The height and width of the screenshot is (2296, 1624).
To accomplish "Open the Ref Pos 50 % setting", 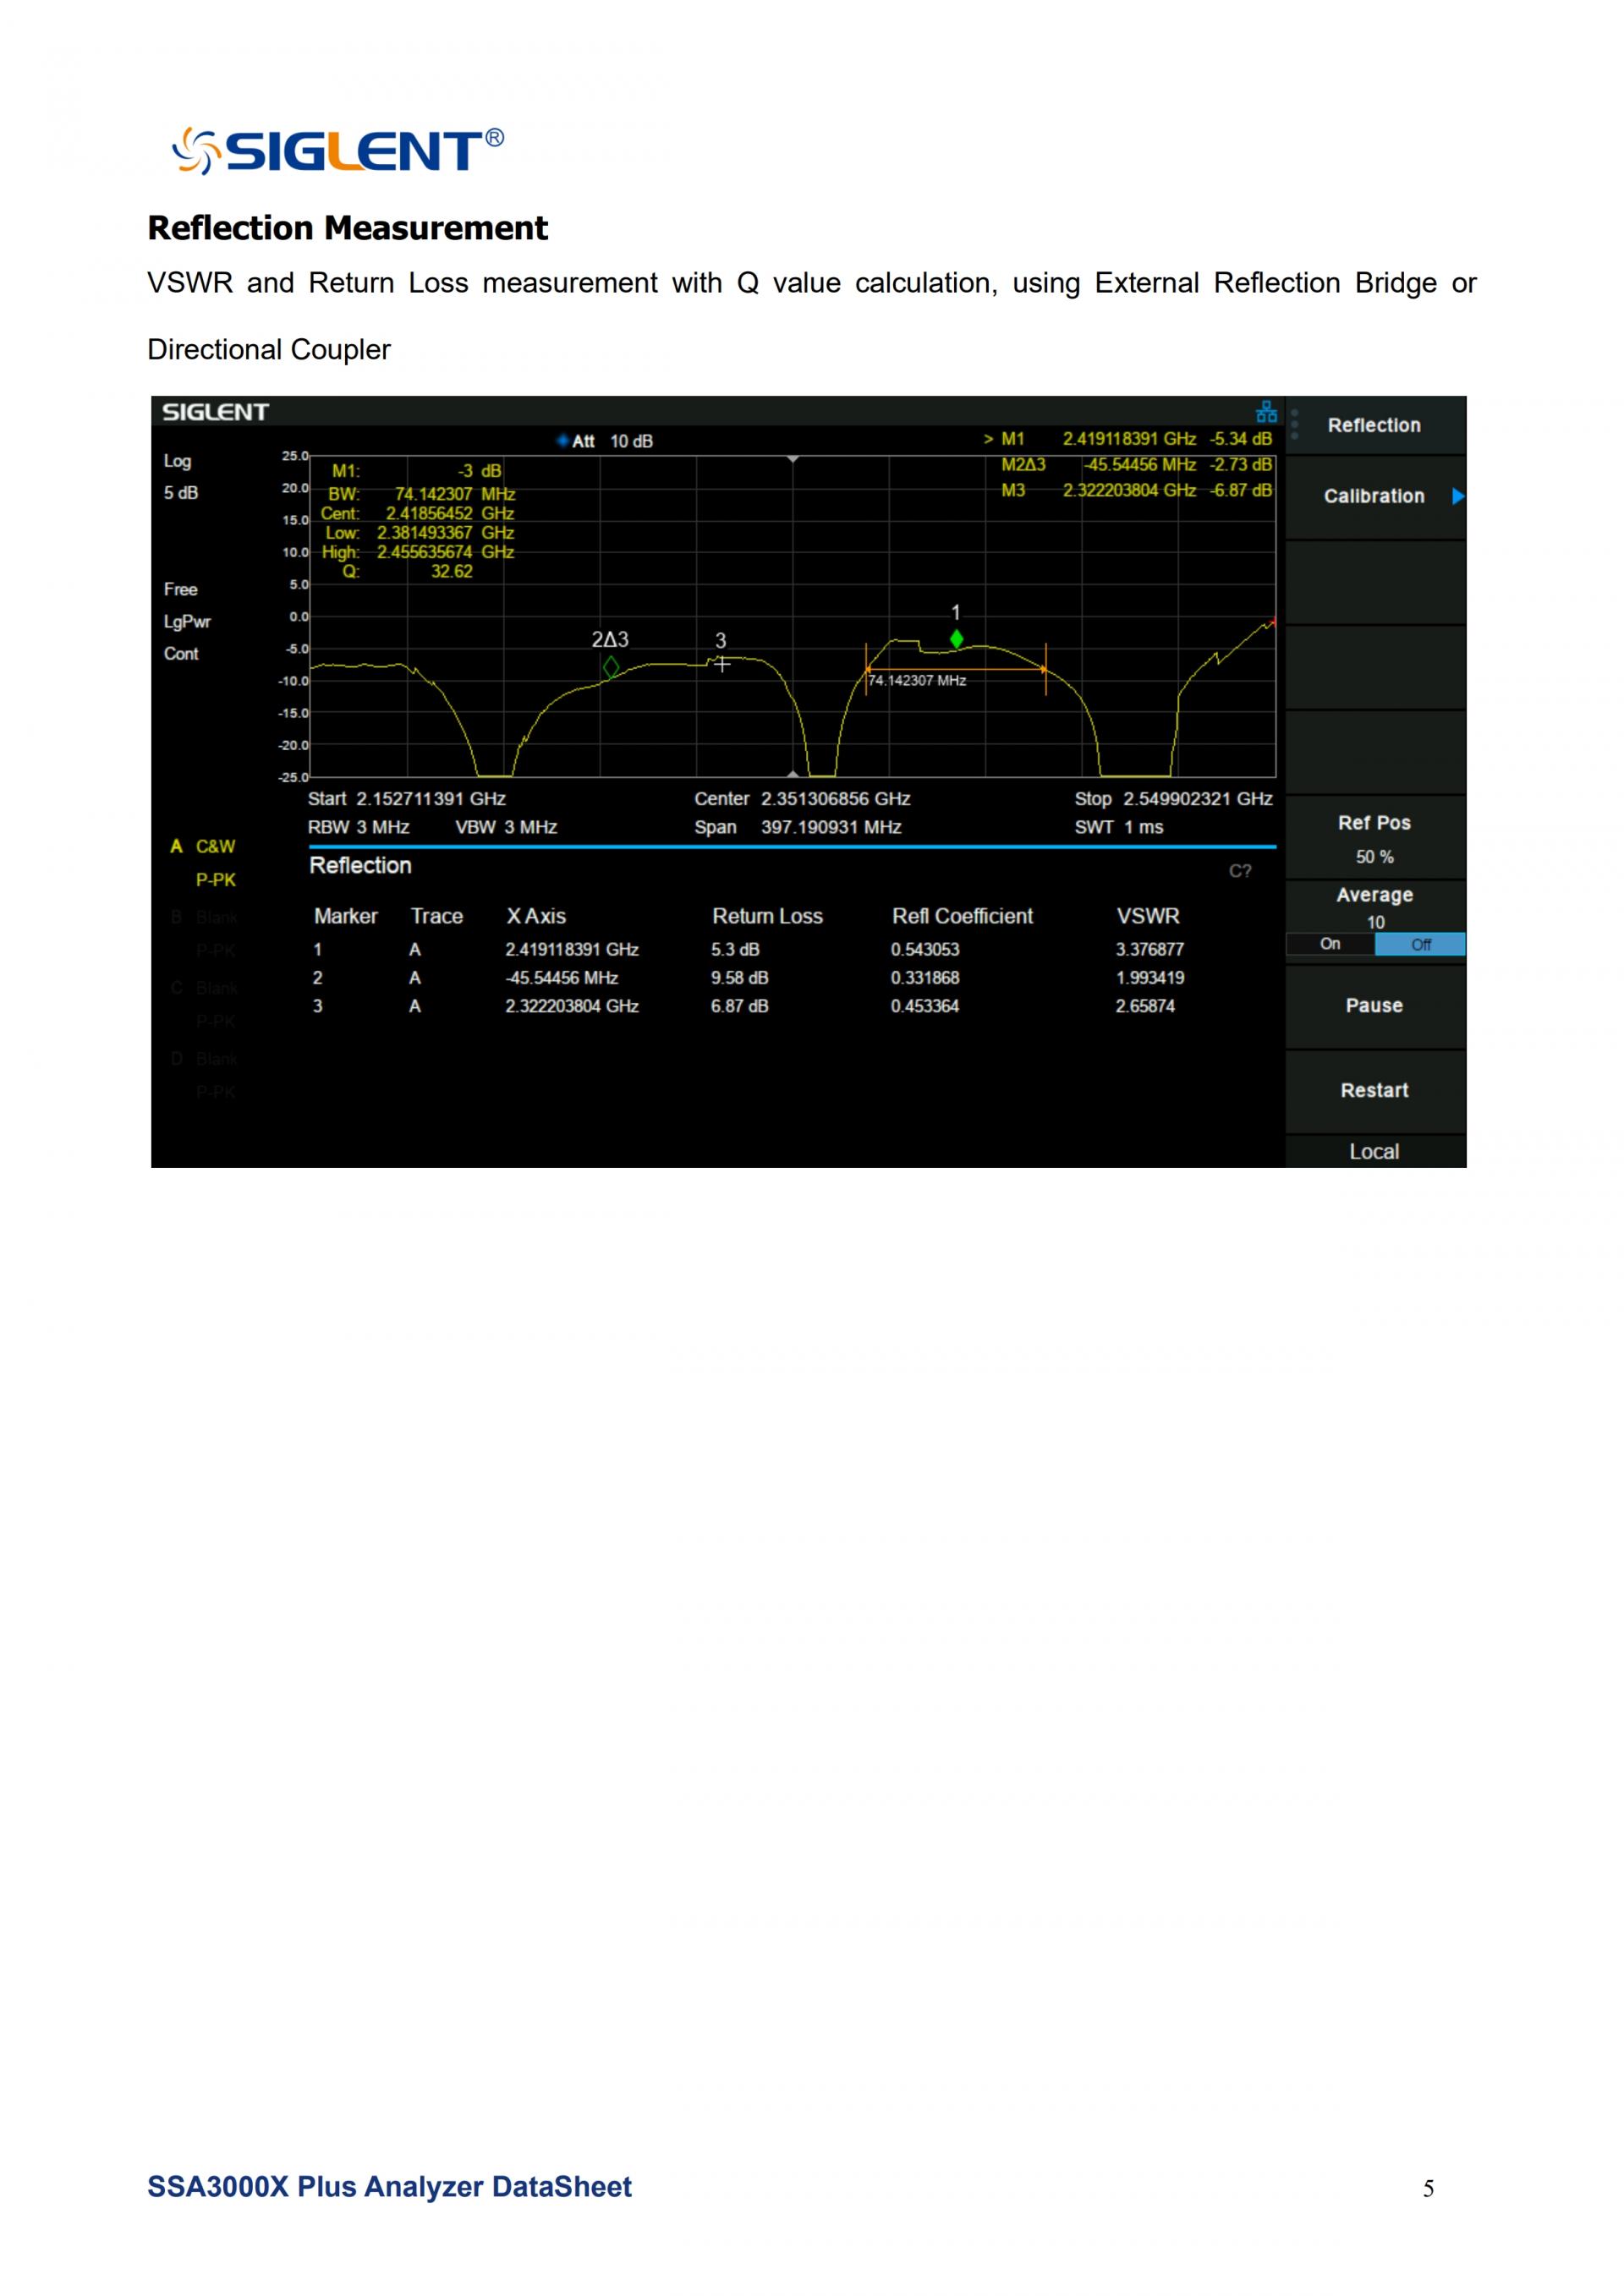I will tap(1374, 838).
